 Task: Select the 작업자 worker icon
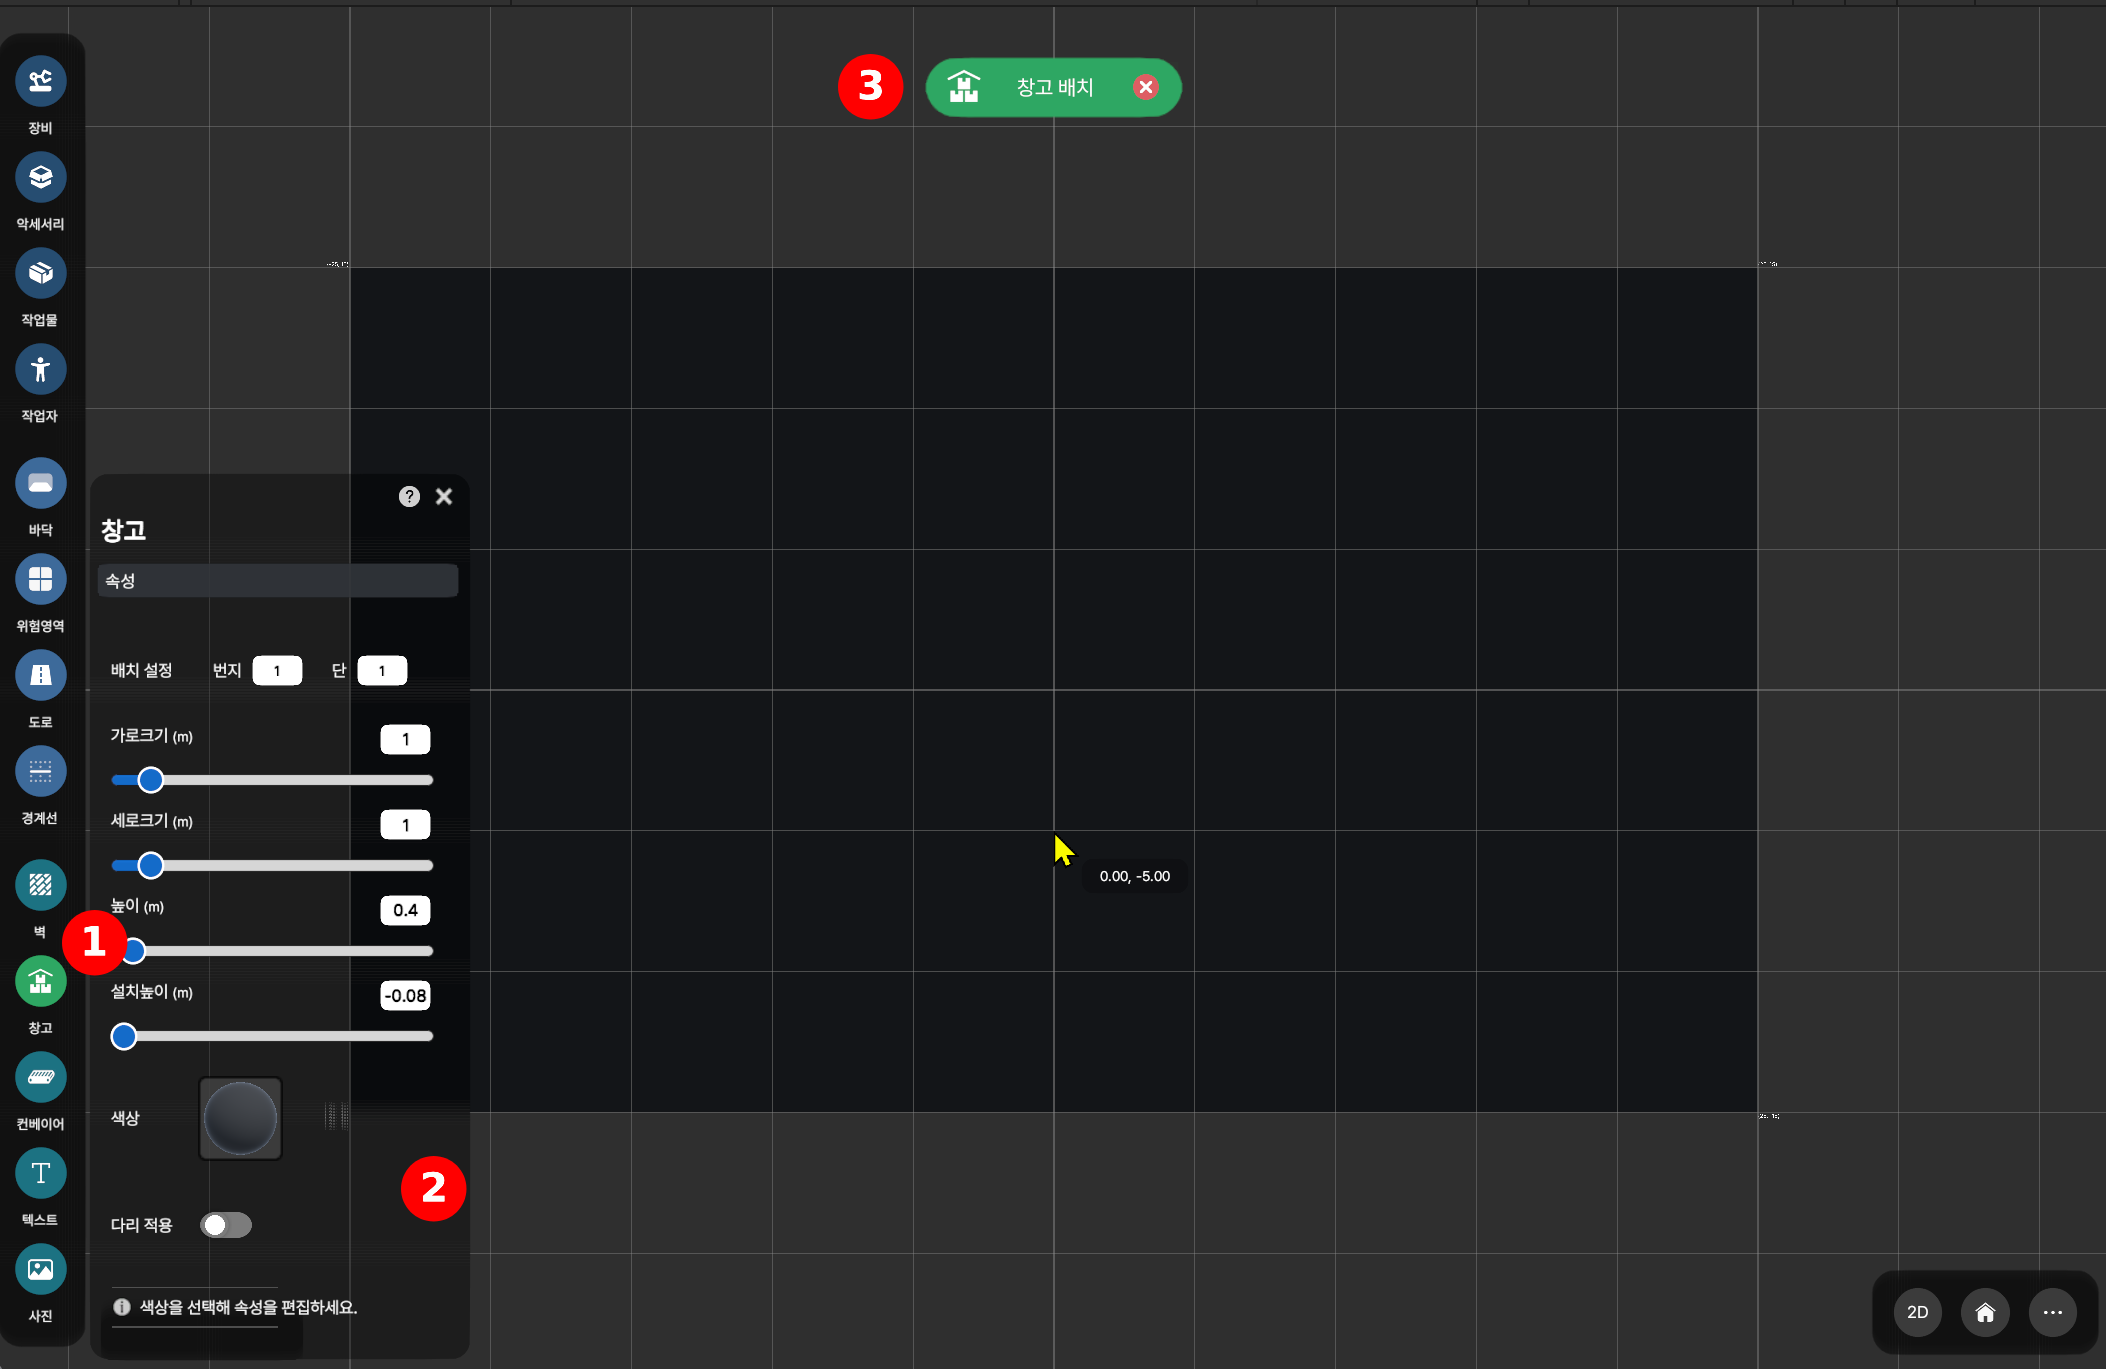click(x=40, y=369)
